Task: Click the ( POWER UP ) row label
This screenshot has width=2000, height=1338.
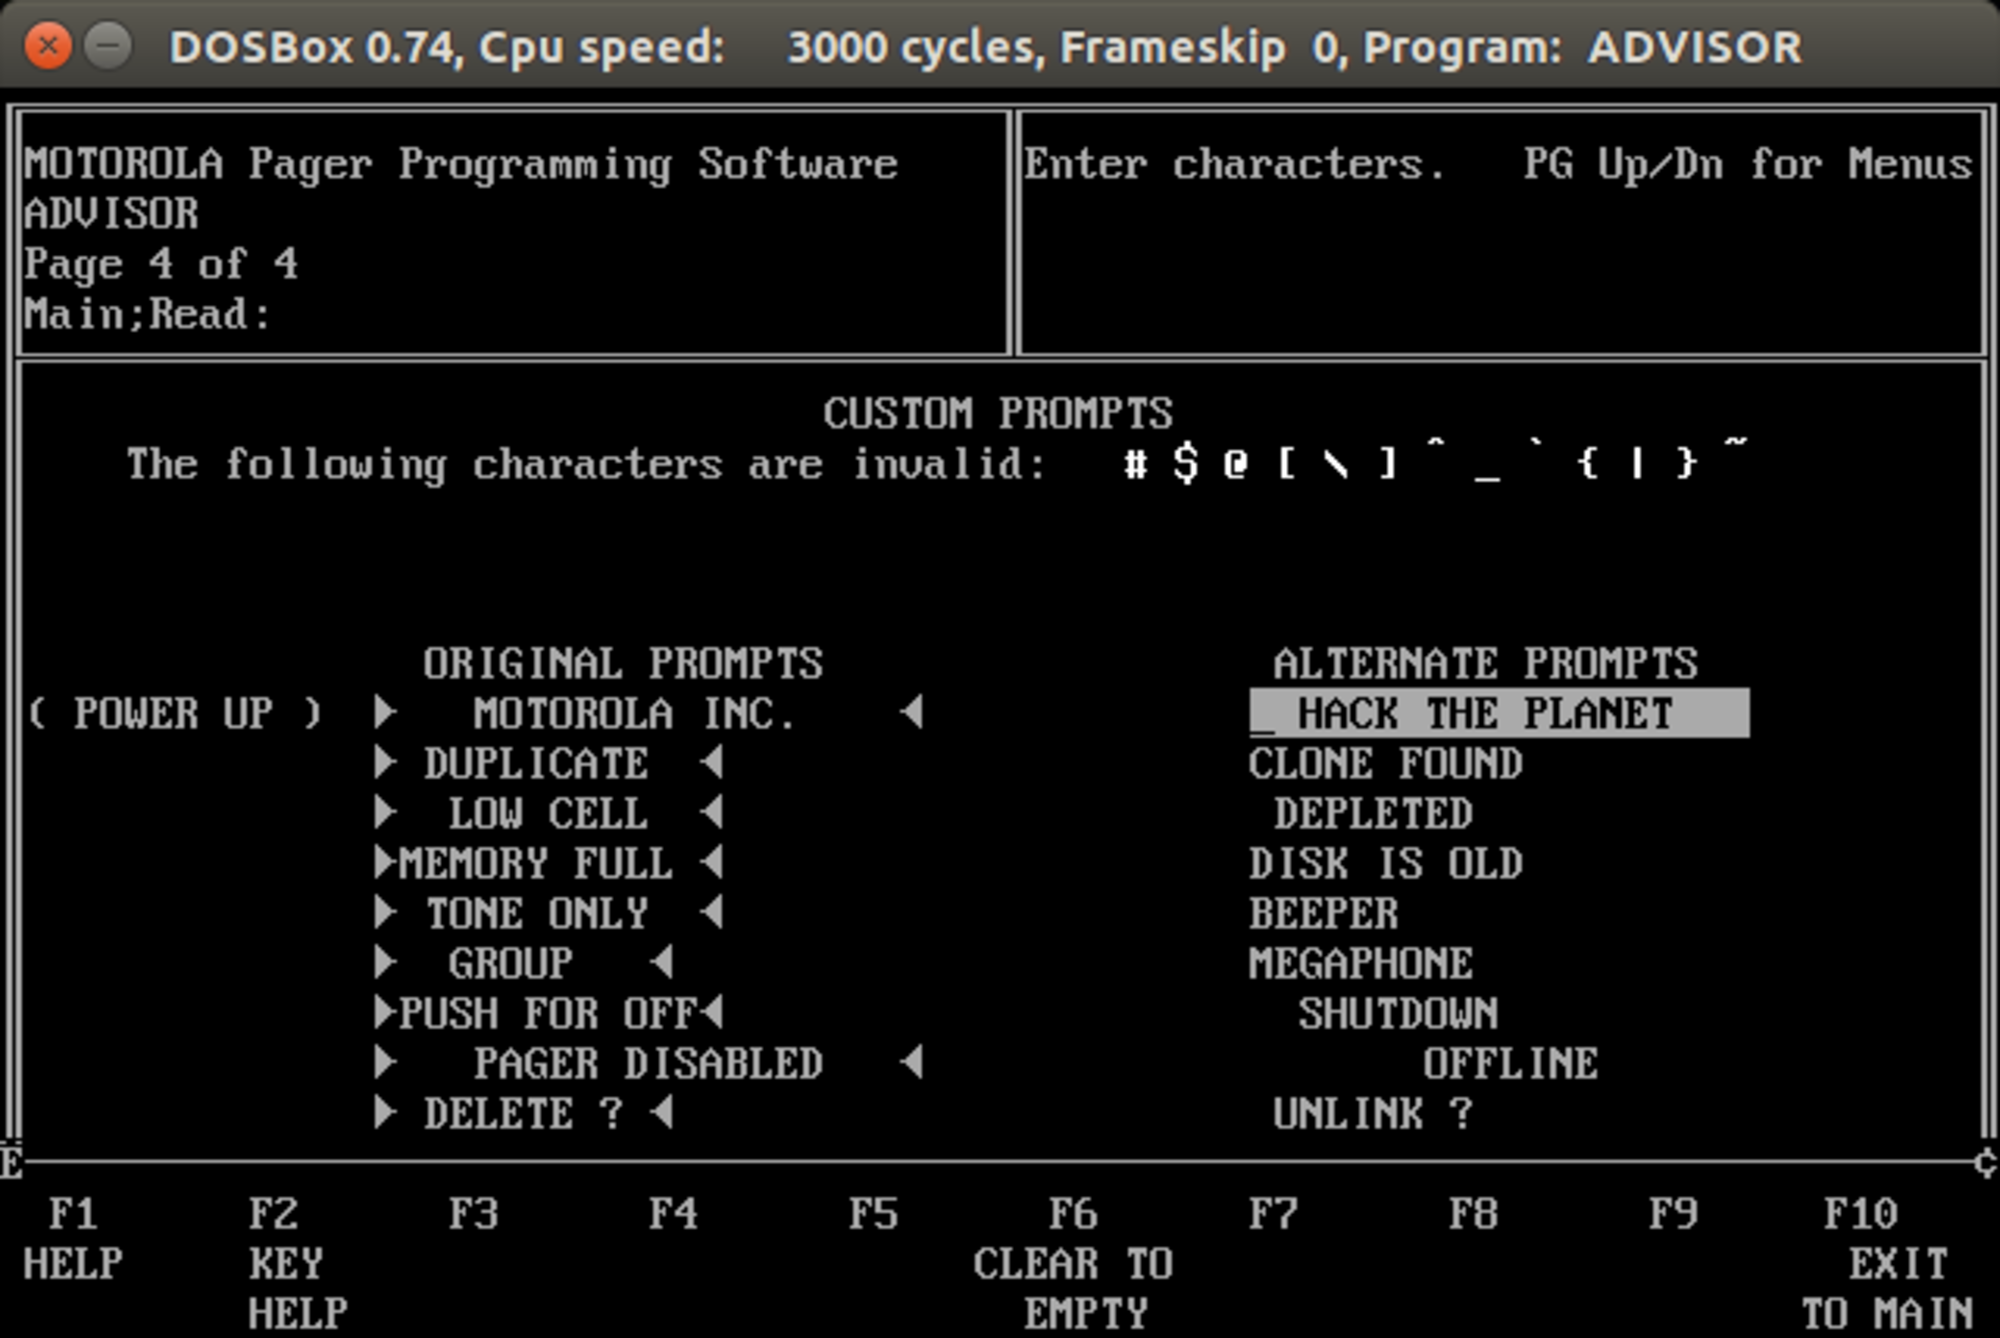Action: click(174, 714)
